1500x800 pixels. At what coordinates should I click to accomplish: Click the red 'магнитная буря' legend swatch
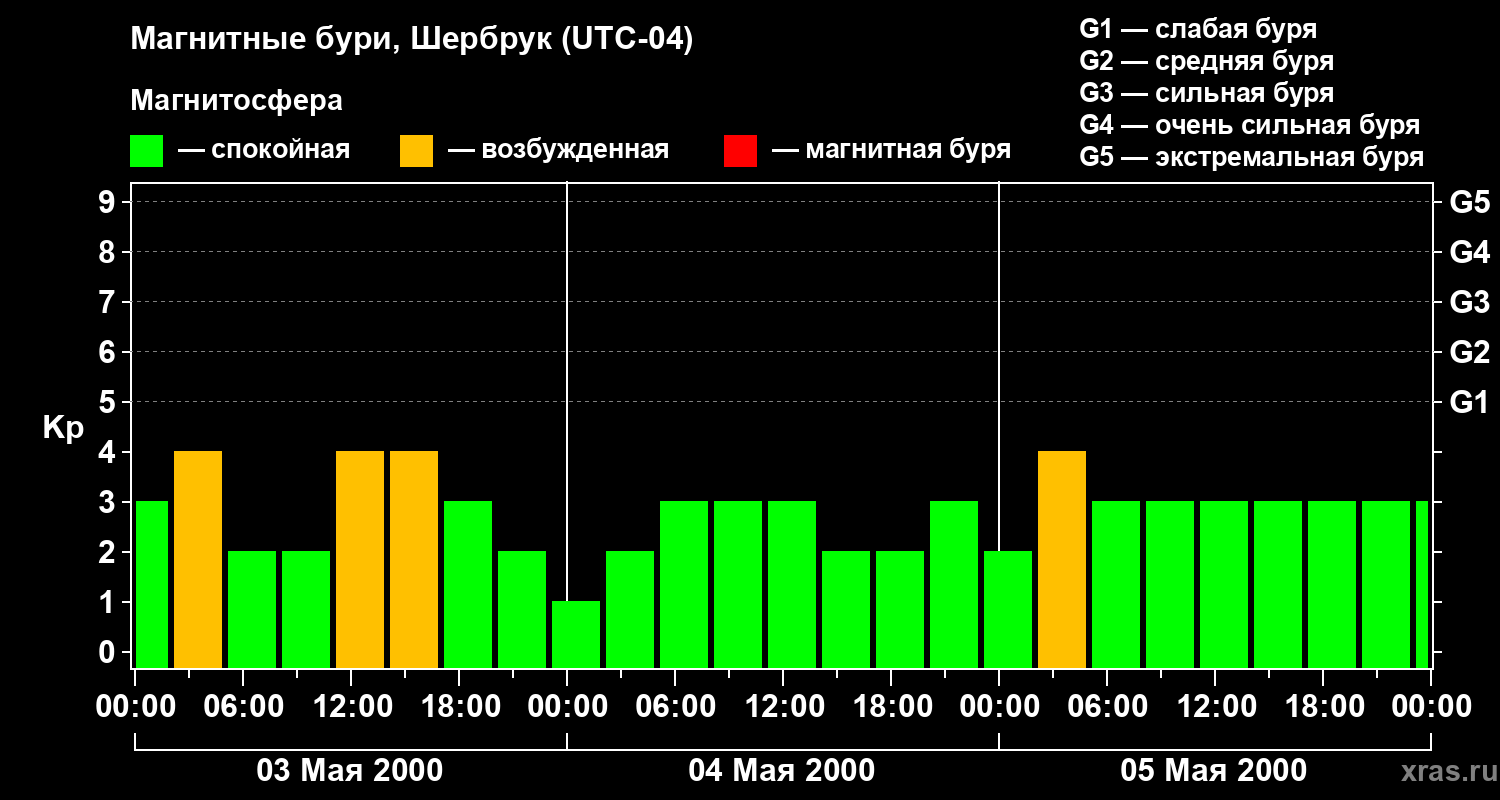pyautogui.click(x=740, y=151)
